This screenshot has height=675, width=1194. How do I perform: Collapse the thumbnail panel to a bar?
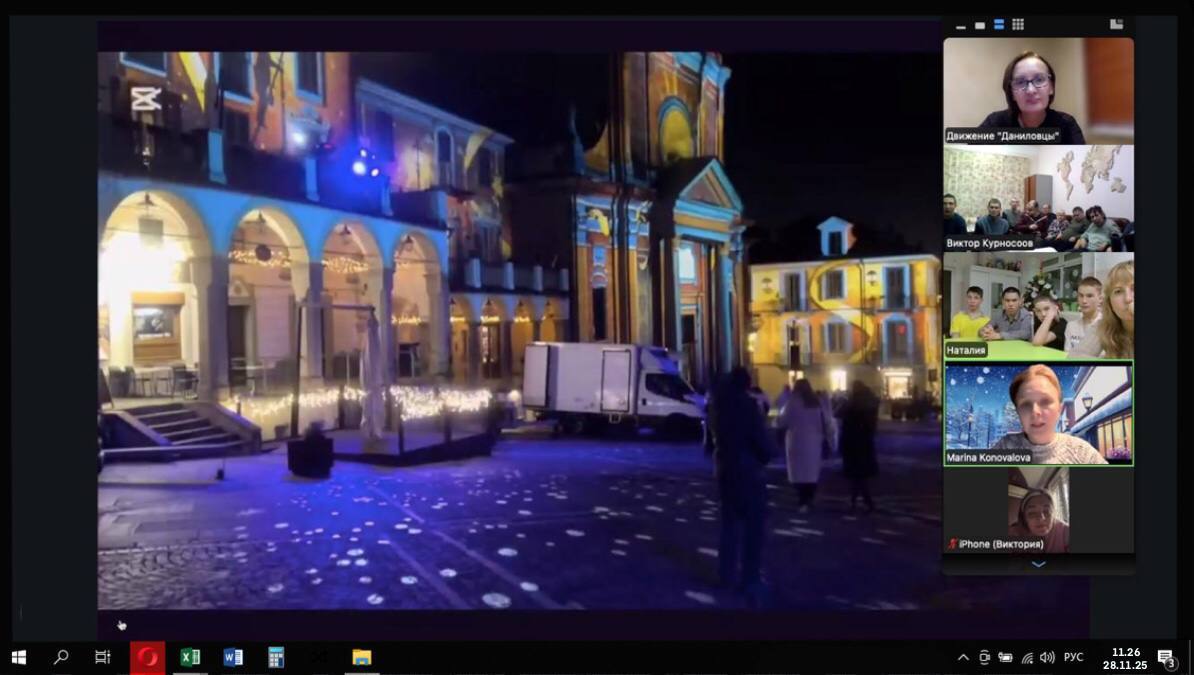[x=960, y=24]
